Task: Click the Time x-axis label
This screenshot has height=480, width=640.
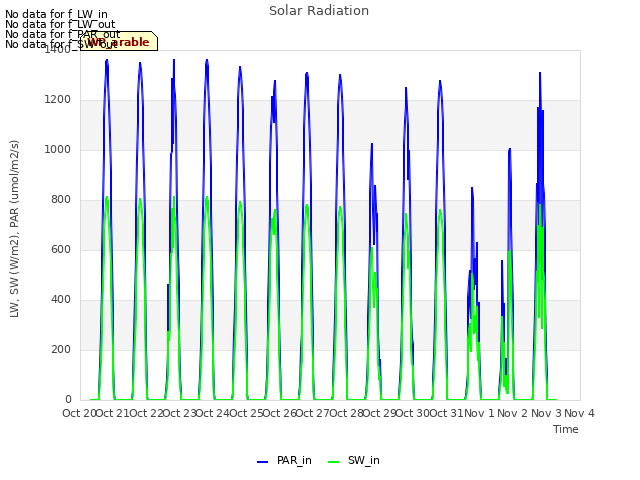Action: pos(566,429)
